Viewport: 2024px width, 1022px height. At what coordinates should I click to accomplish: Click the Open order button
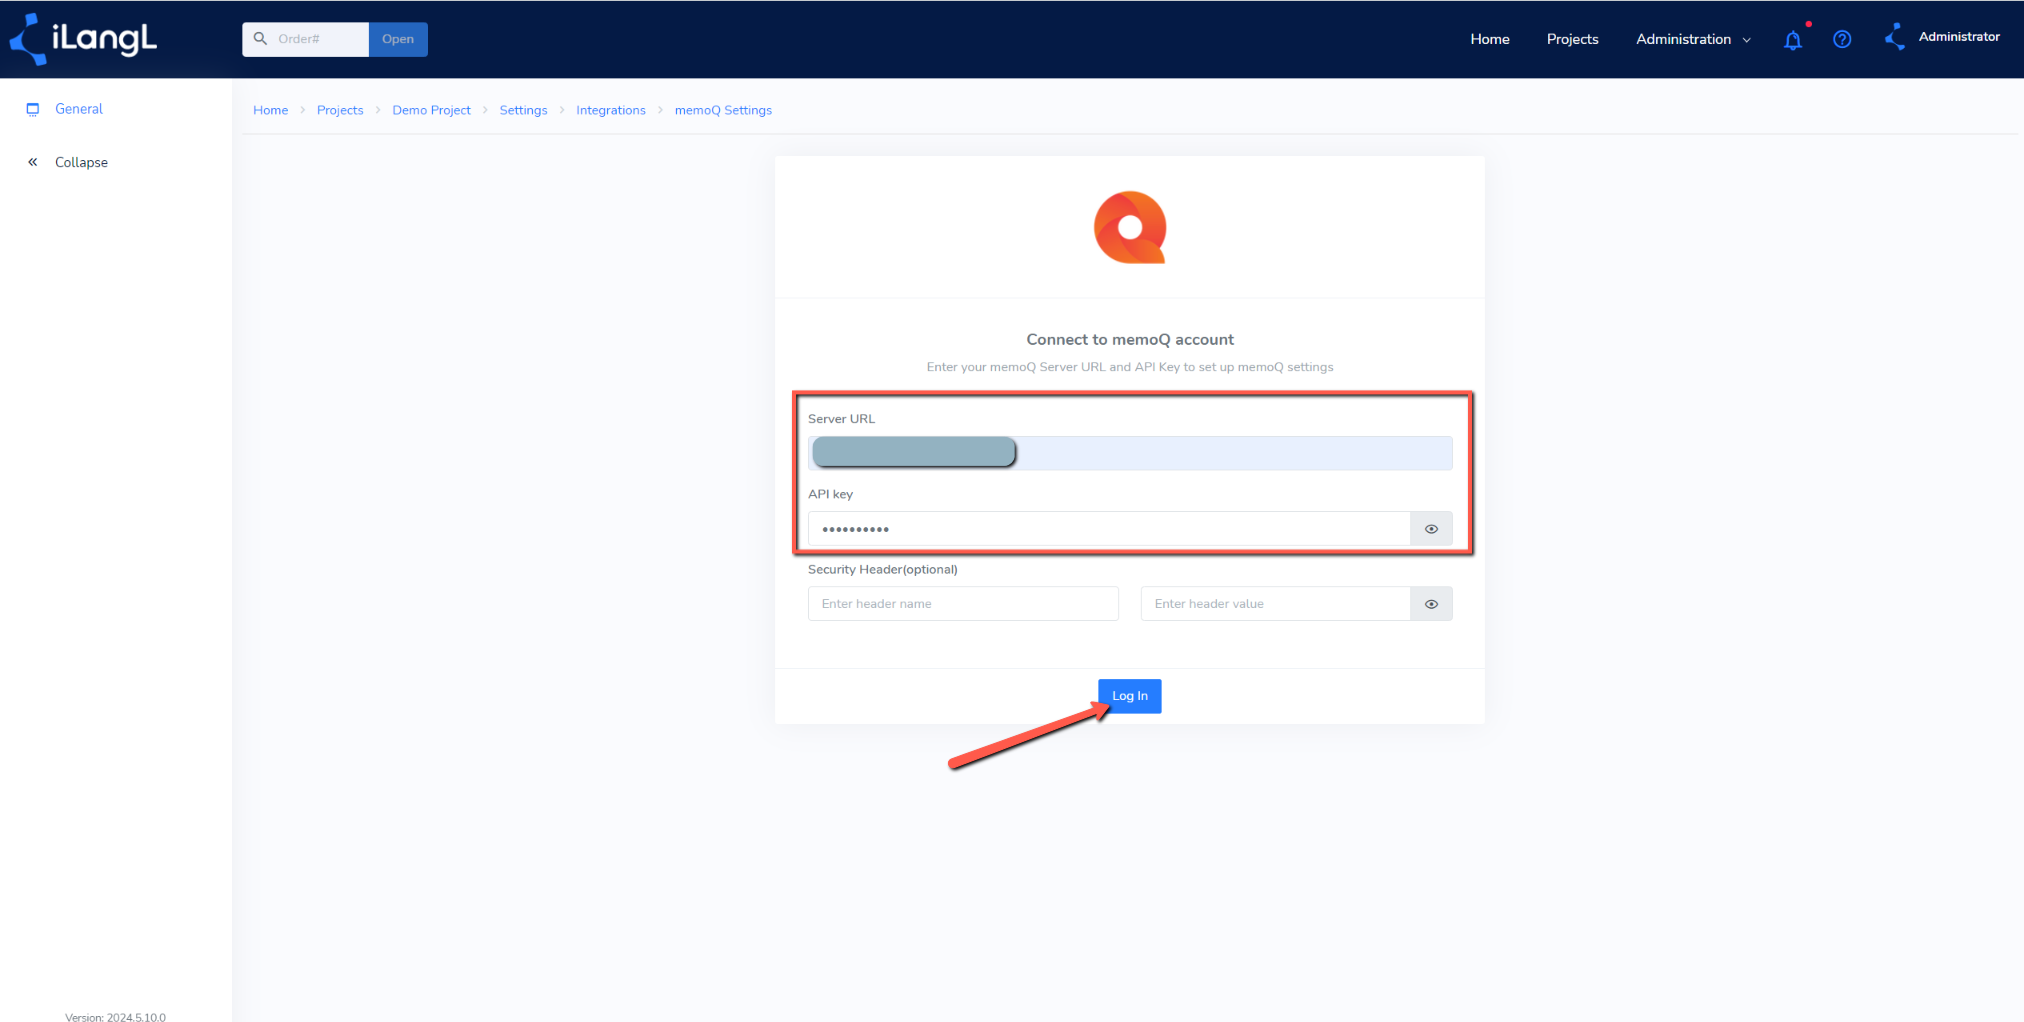pos(398,39)
